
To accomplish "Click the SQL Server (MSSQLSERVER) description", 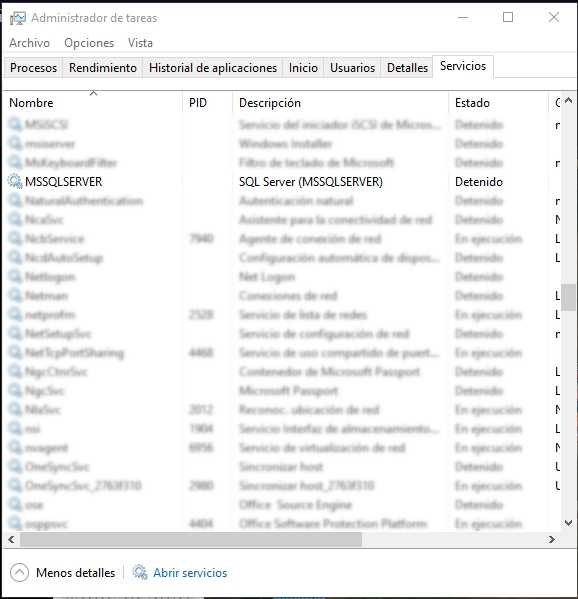I will coord(311,181).
